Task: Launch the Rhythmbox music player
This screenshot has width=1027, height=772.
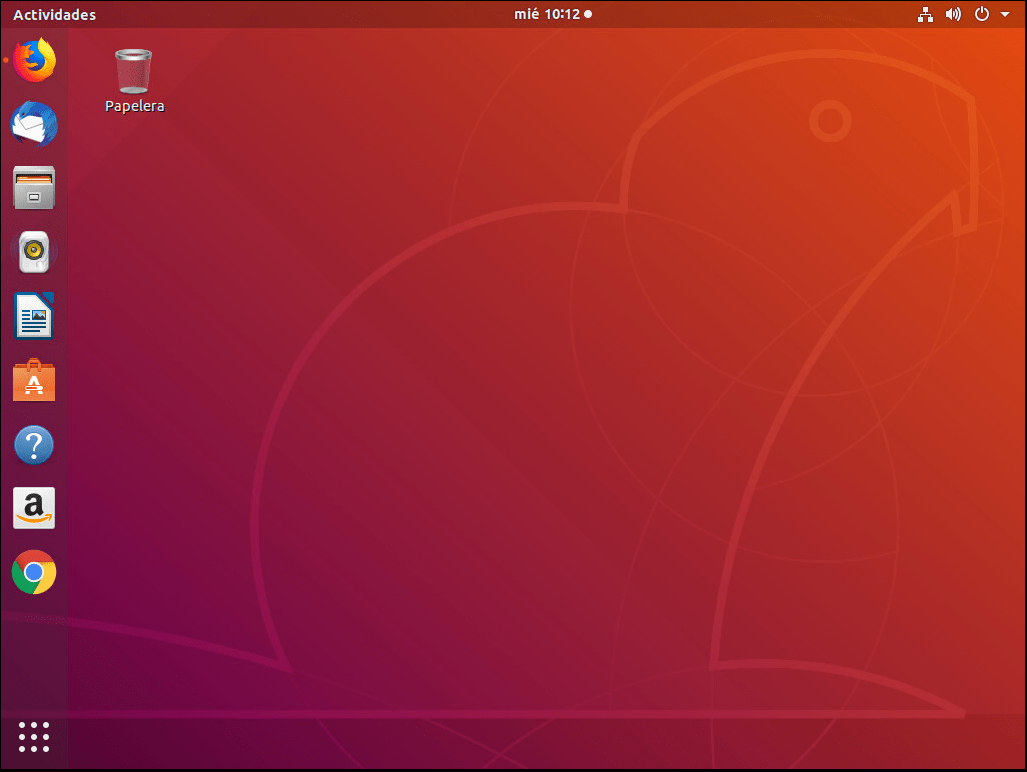Action: point(33,252)
